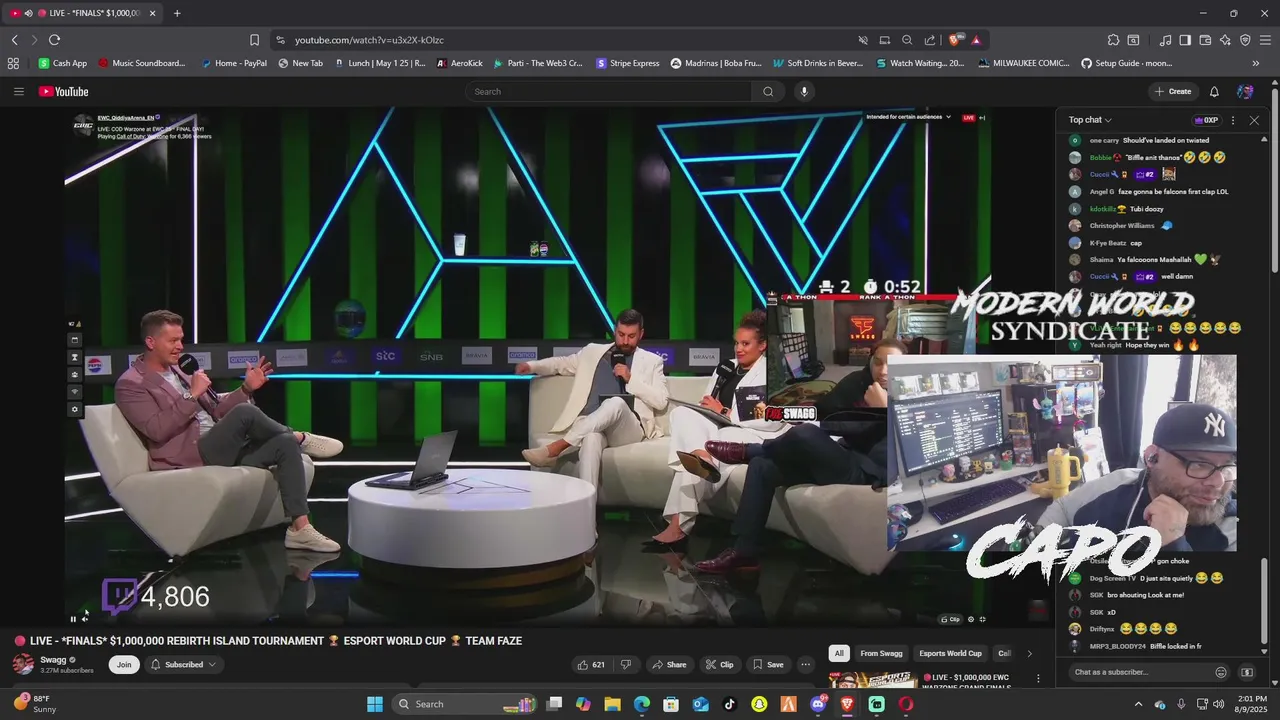Click the address bar URL
Screen dimensions: 1280x720
click(x=369, y=40)
